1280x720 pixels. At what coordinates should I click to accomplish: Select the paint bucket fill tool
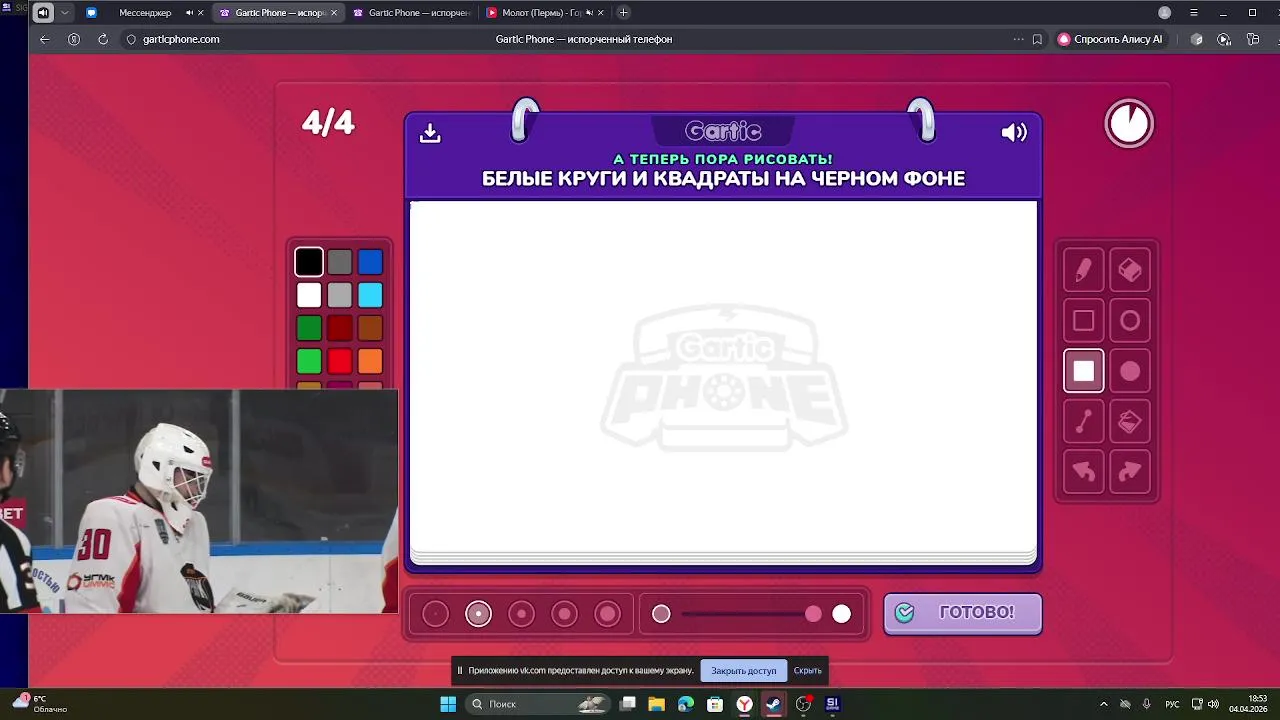pyautogui.click(x=1129, y=422)
